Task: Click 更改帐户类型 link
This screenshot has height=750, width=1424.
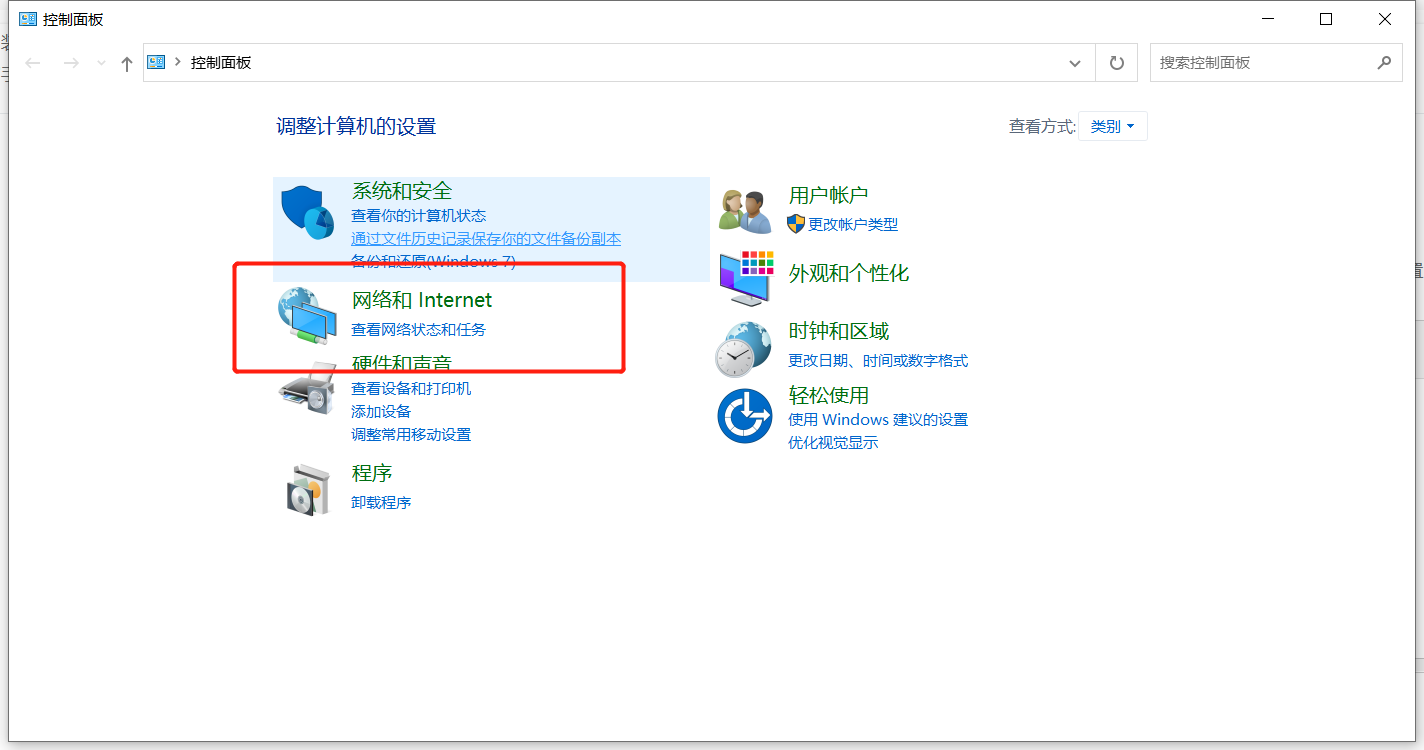Action: pos(853,224)
